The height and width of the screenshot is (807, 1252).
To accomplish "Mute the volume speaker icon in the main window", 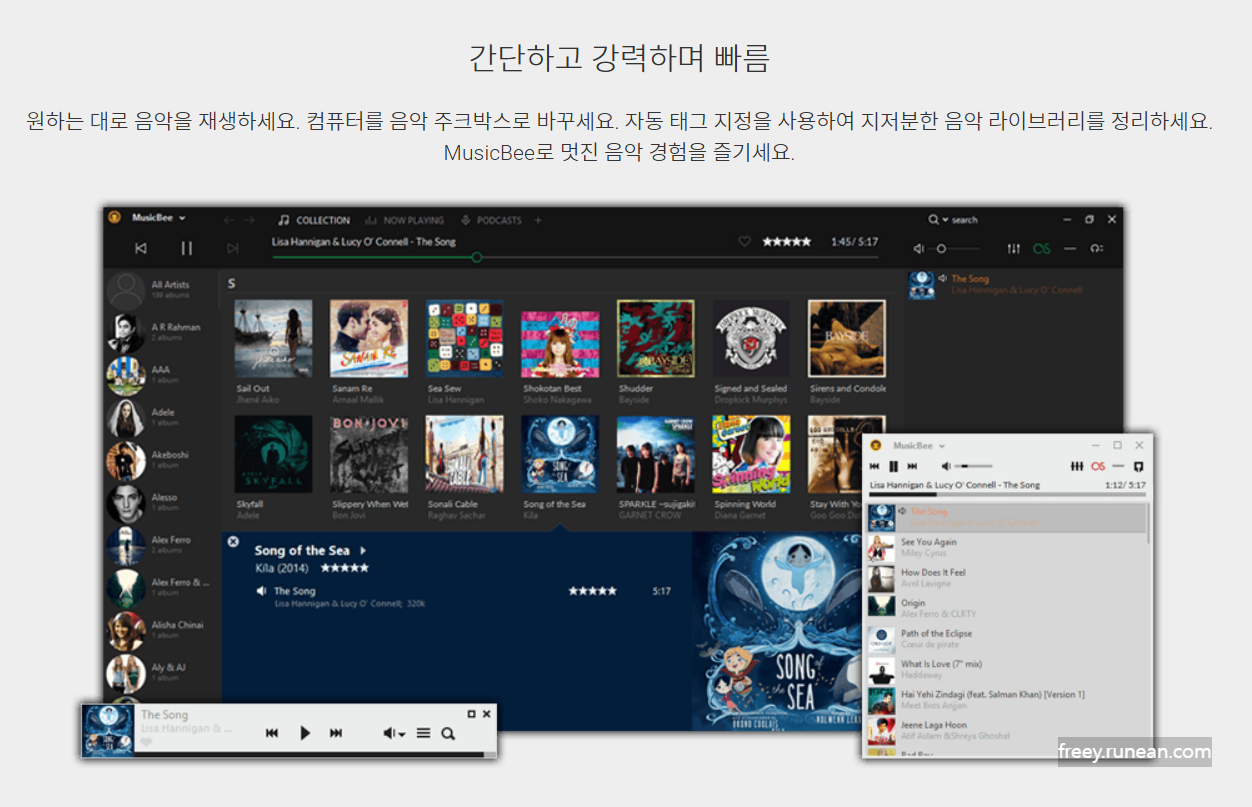I will [921, 248].
